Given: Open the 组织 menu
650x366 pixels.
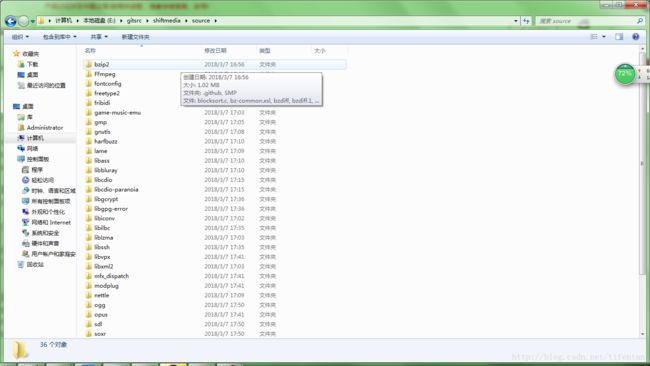Looking at the screenshot, I should click(x=20, y=37).
